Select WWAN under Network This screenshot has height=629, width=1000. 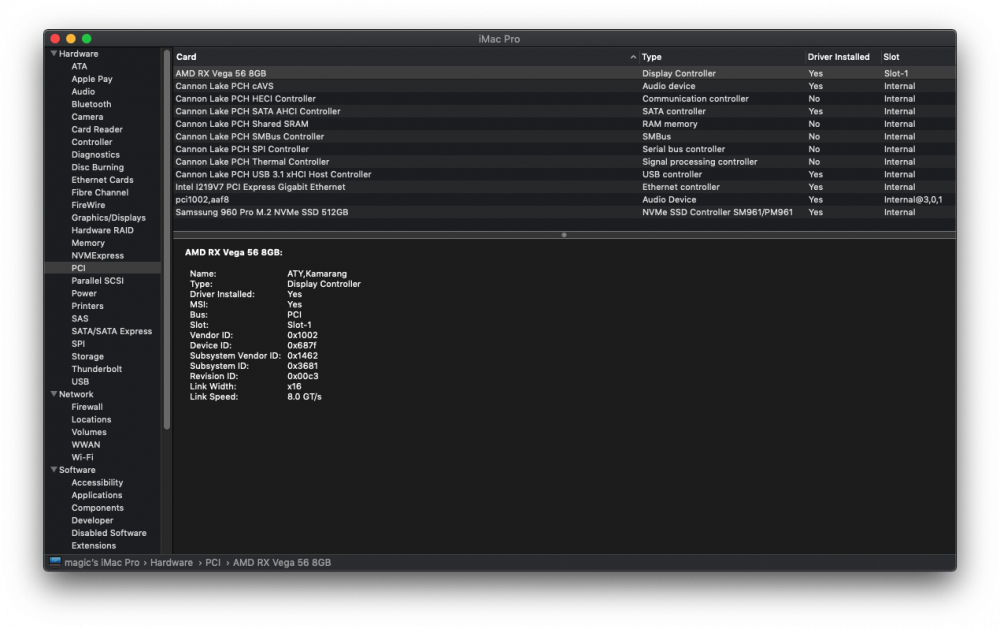tap(85, 445)
